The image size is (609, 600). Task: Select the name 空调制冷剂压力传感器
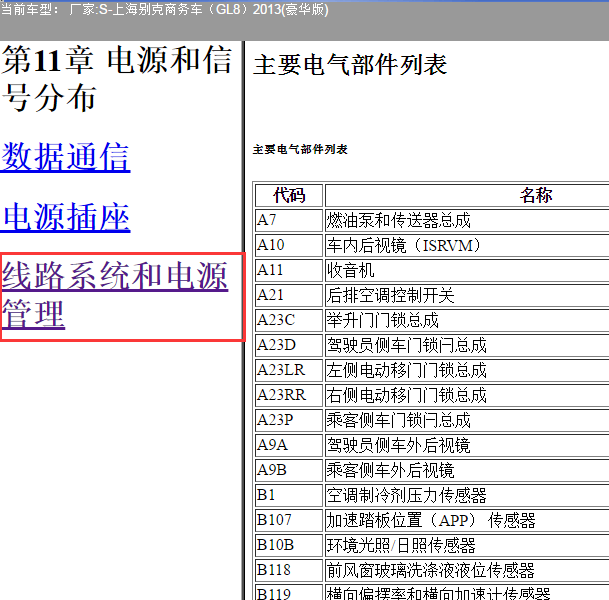407,495
